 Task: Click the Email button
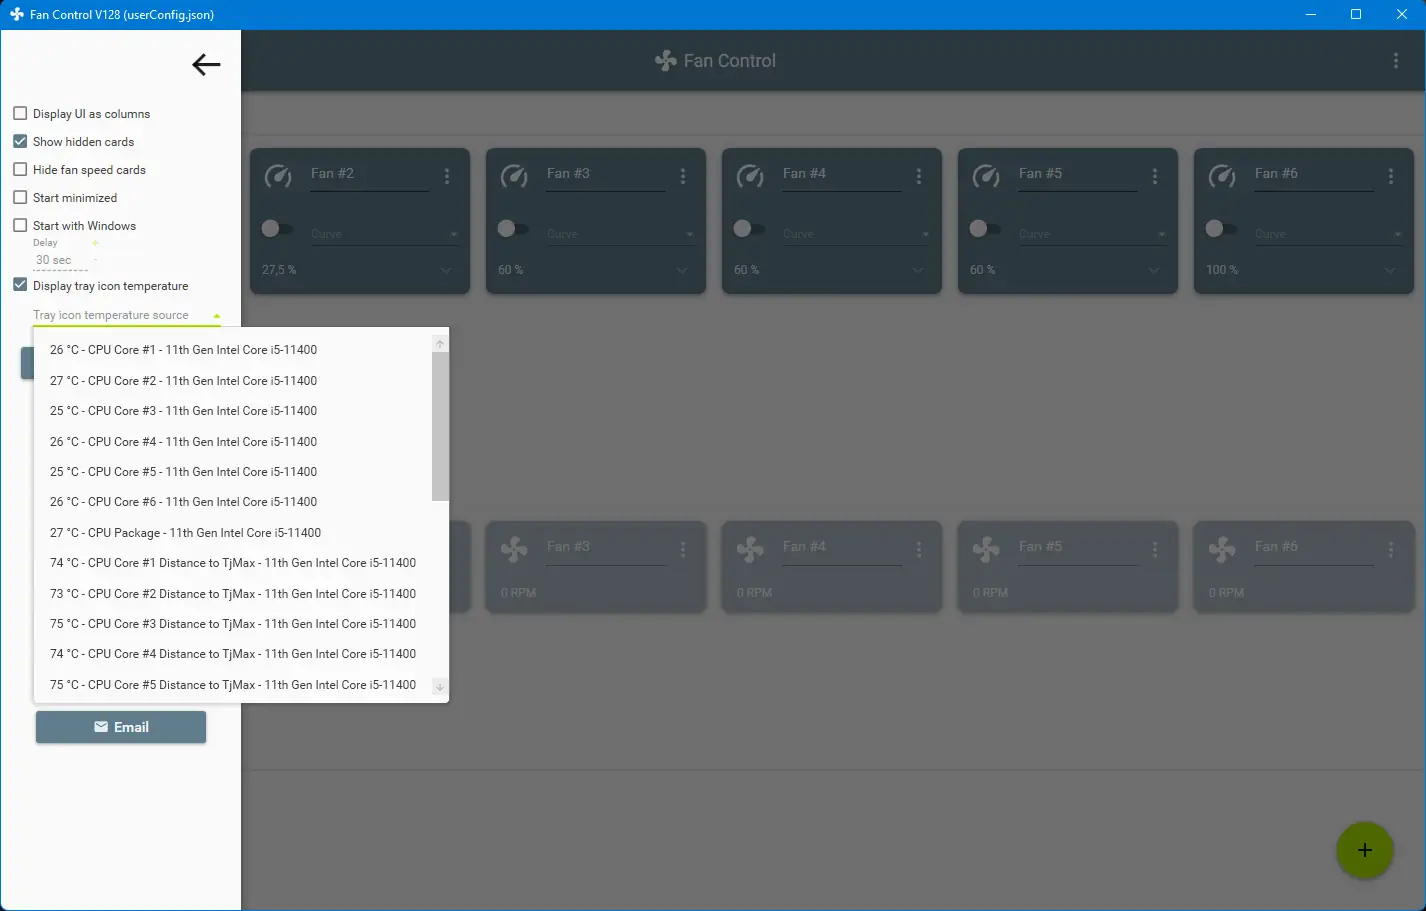pyautogui.click(x=121, y=727)
